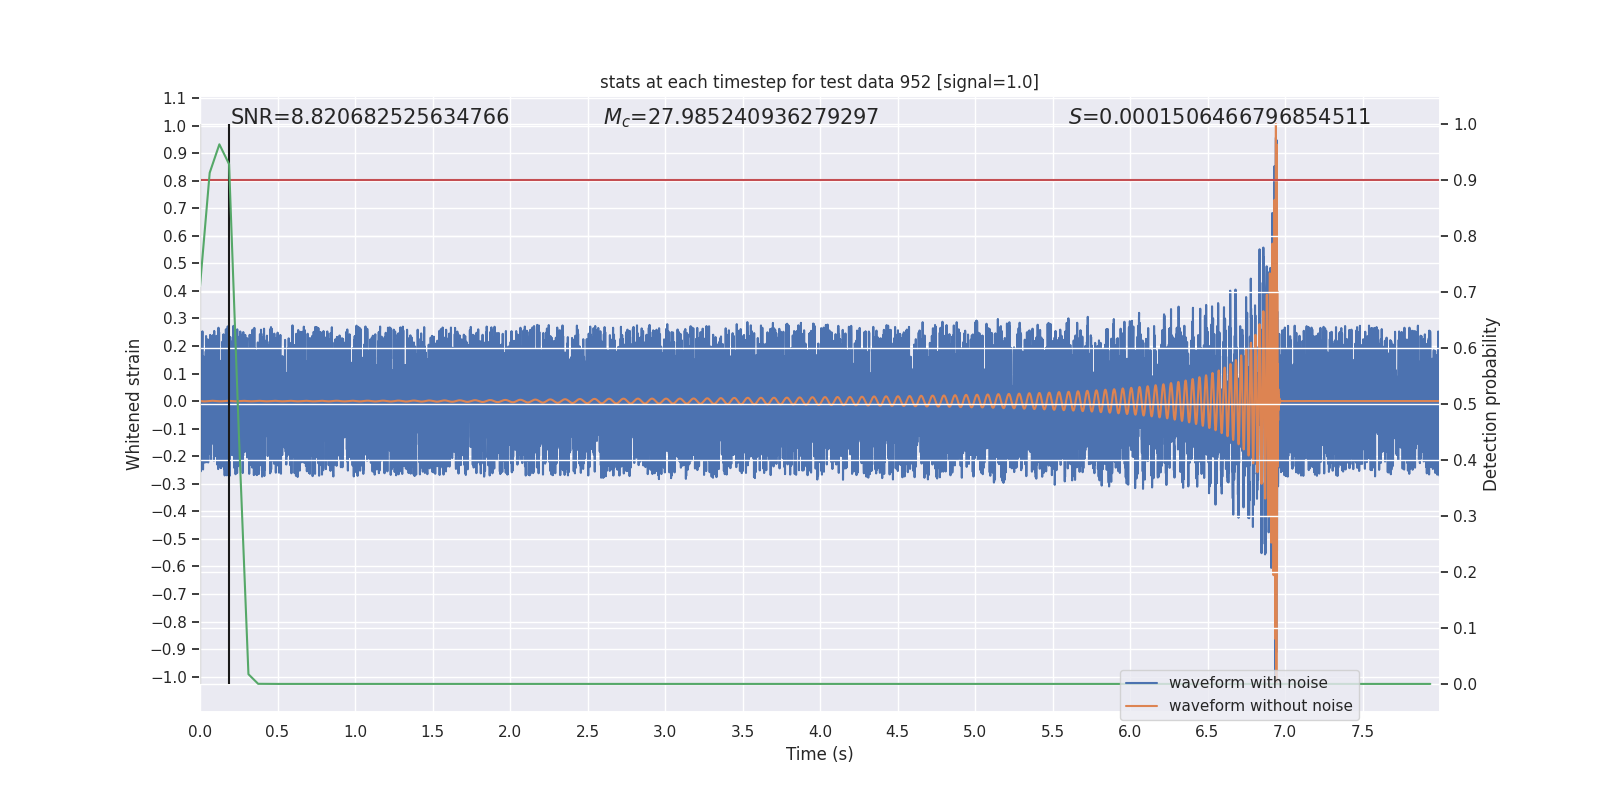Screen dimensions: 1600x800
Task: Click the peak of the green probability curve
Action: click(x=219, y=145)
